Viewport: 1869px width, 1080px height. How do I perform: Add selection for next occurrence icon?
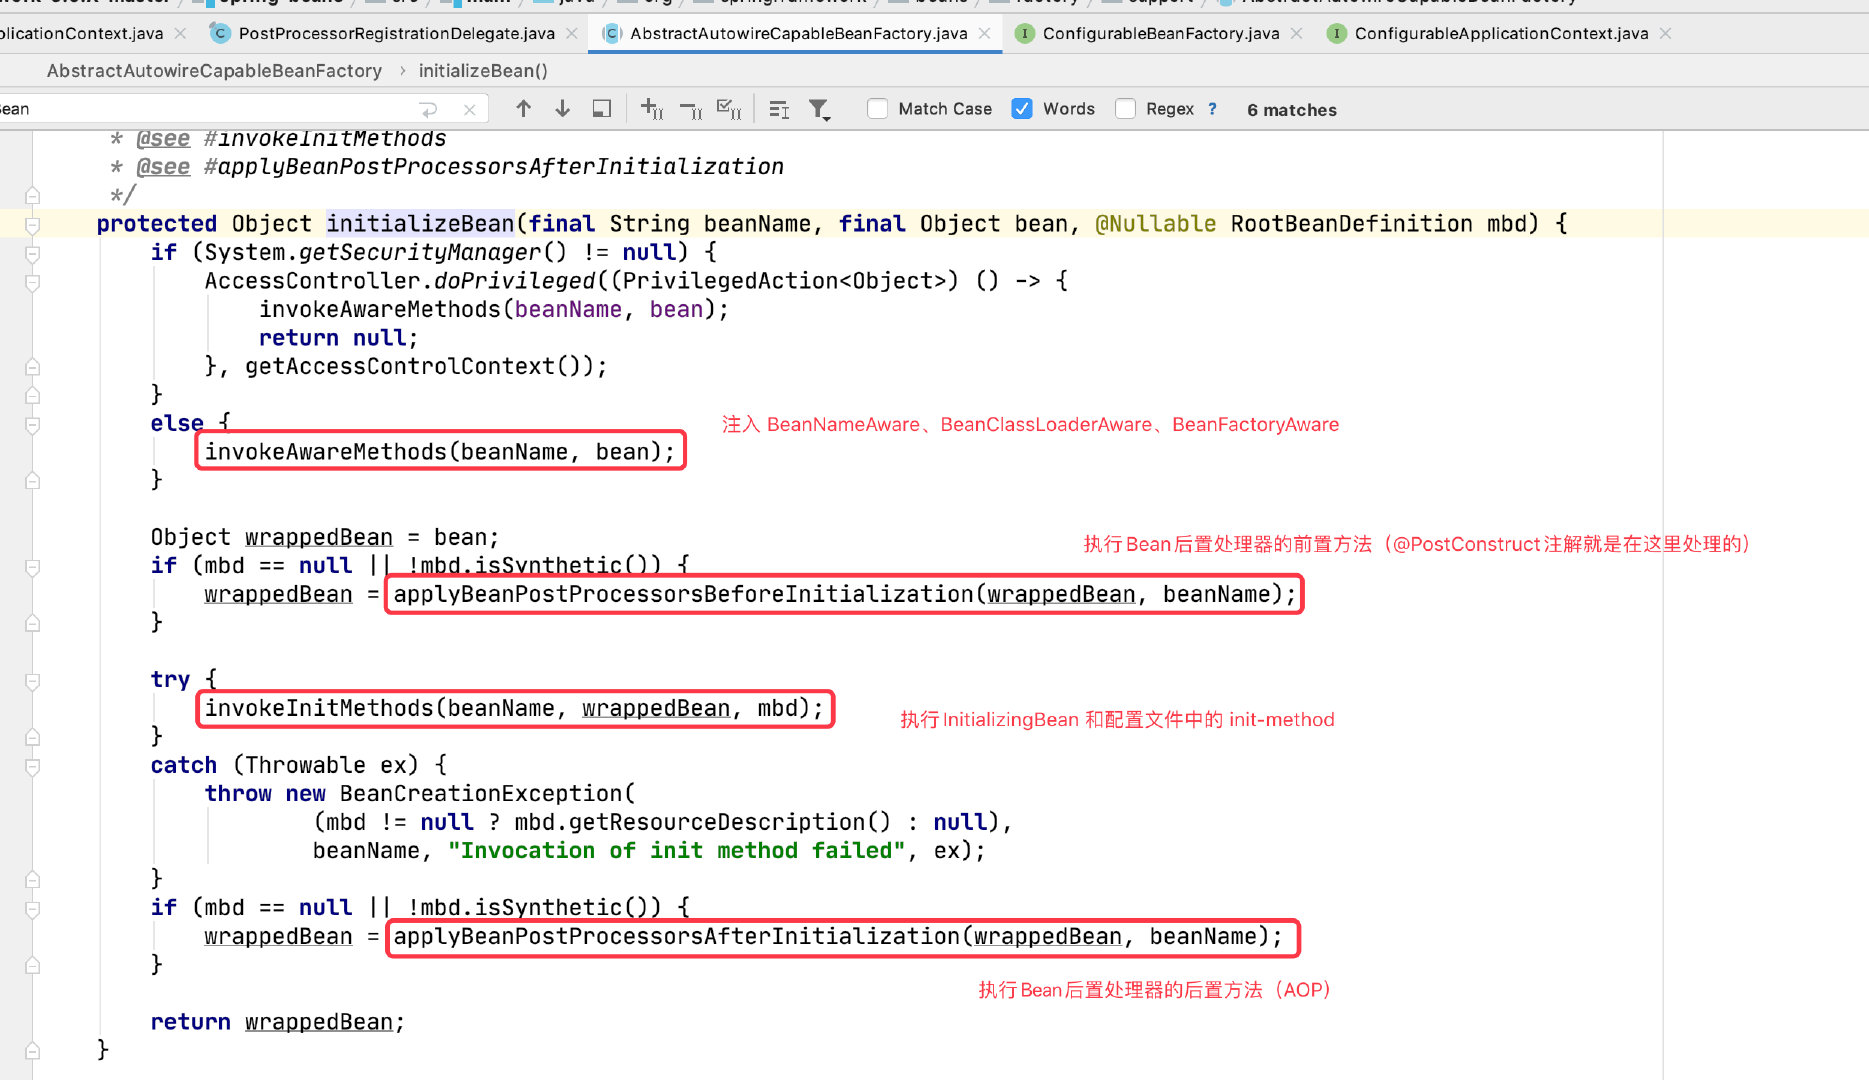[652, 109]
